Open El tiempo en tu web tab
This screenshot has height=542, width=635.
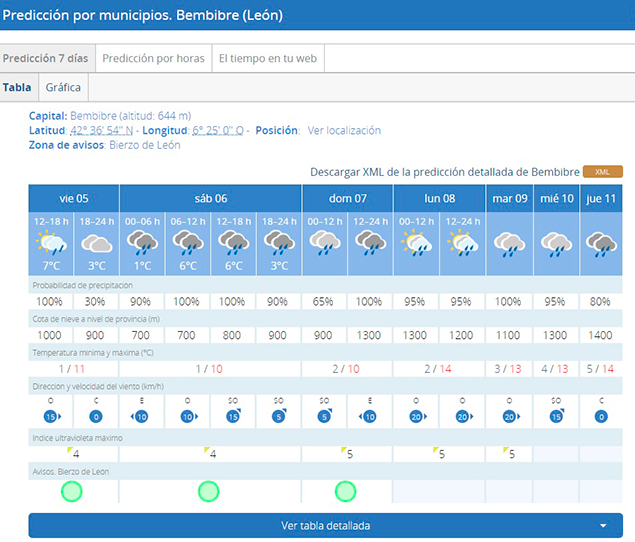(267, 59)
